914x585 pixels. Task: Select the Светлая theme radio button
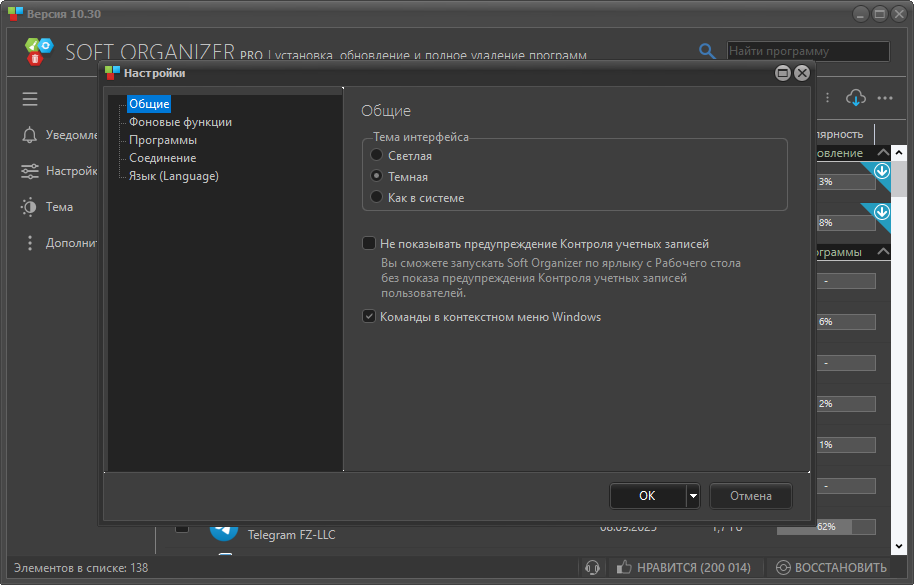coord(376,155)
